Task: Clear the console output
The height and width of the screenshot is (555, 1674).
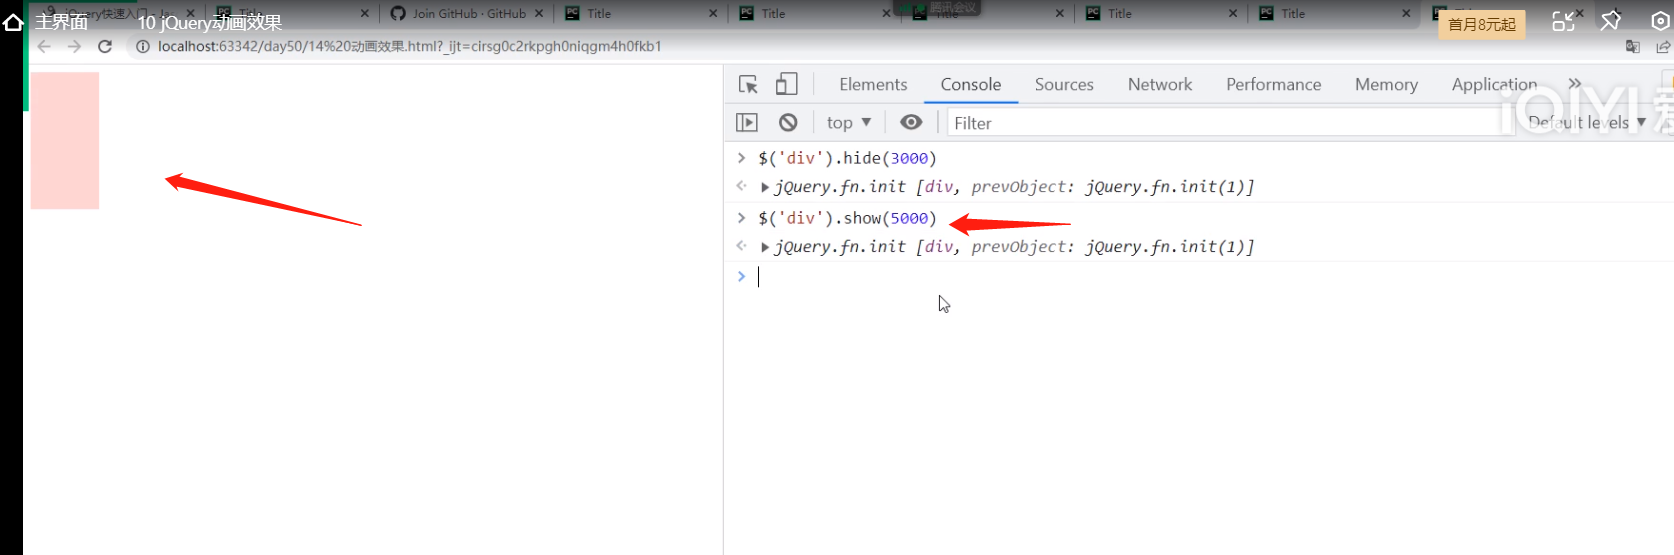Action: [788, 123]
